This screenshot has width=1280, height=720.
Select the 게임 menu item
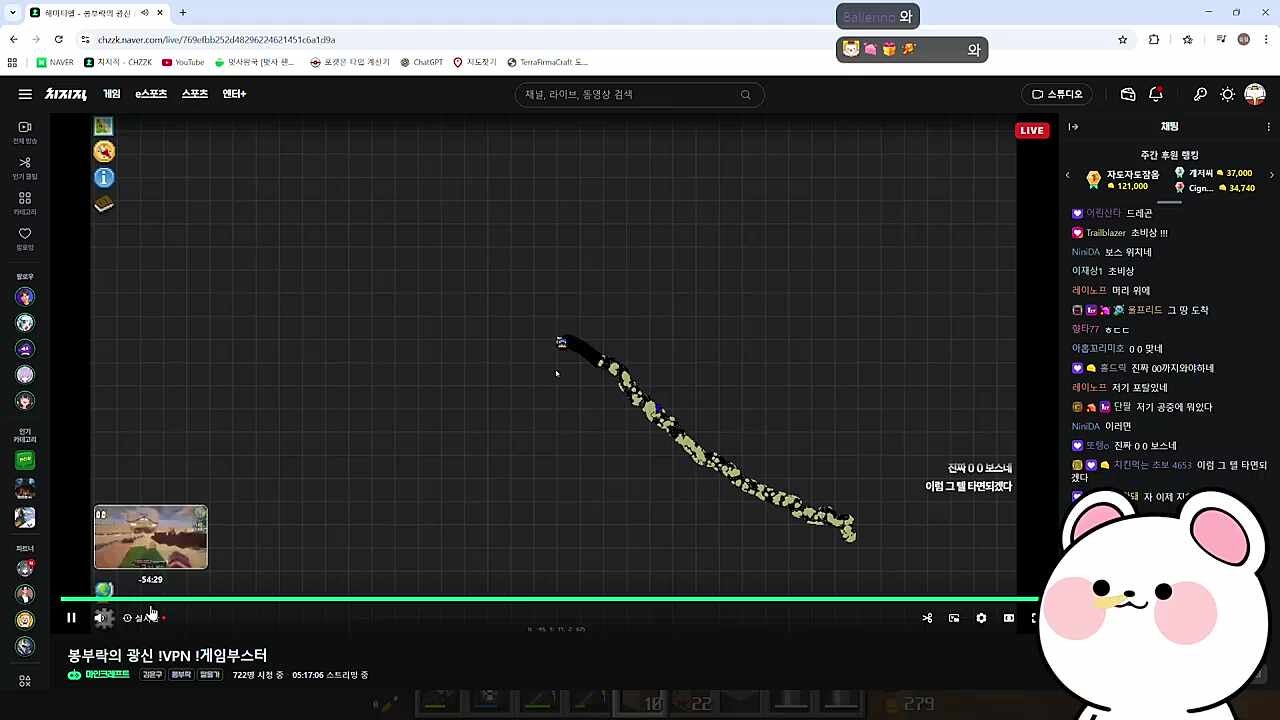click(111, 94)
